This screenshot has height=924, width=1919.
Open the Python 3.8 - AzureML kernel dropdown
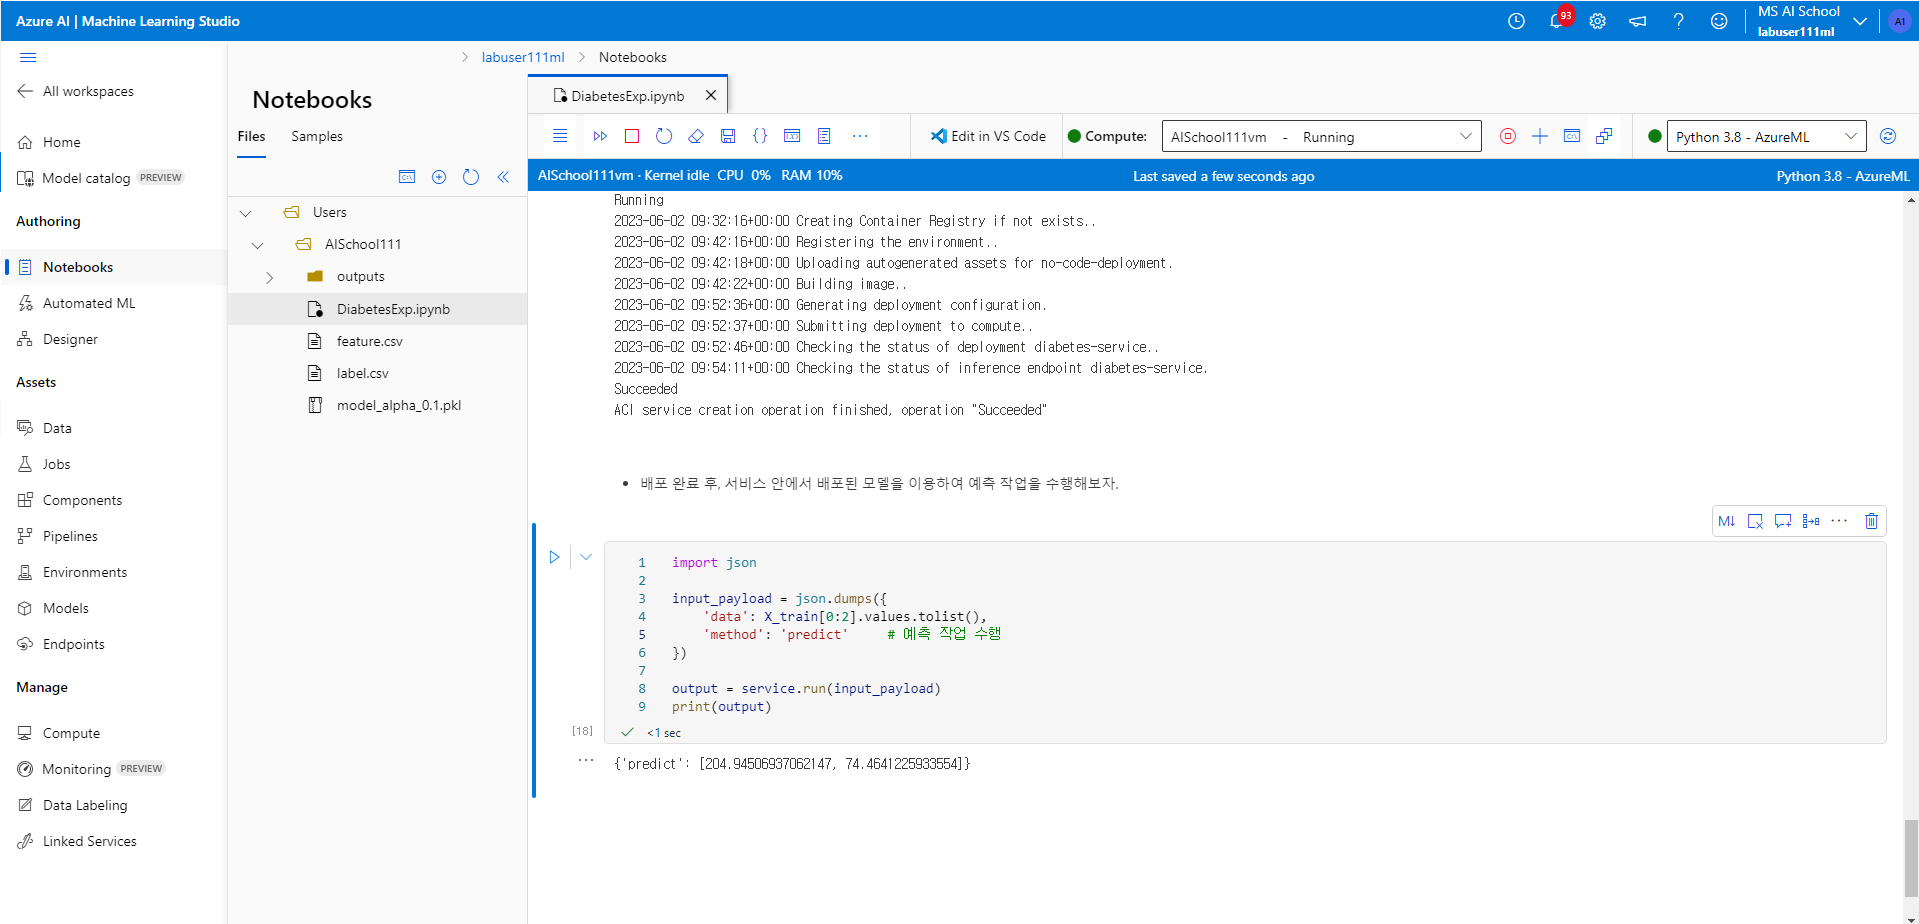(x=1766, y=136)
